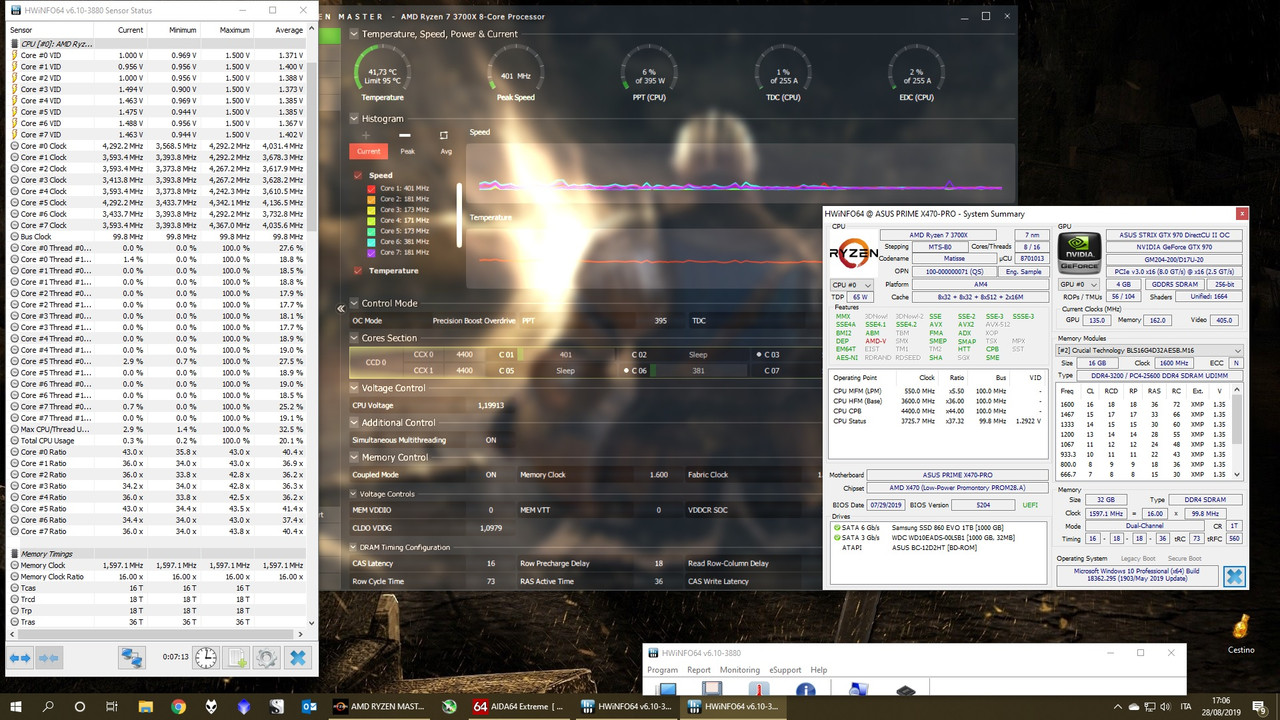Open the memory module selection dropdown
This screenshot has width=1280, height=720.
(x=1150, y=351)
